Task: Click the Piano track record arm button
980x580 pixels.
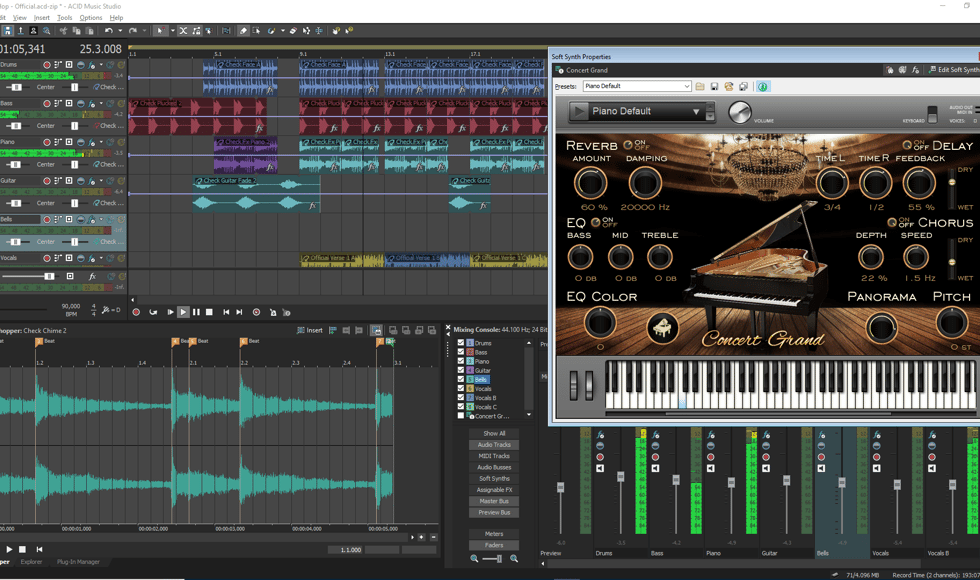Action: [46, 142]
